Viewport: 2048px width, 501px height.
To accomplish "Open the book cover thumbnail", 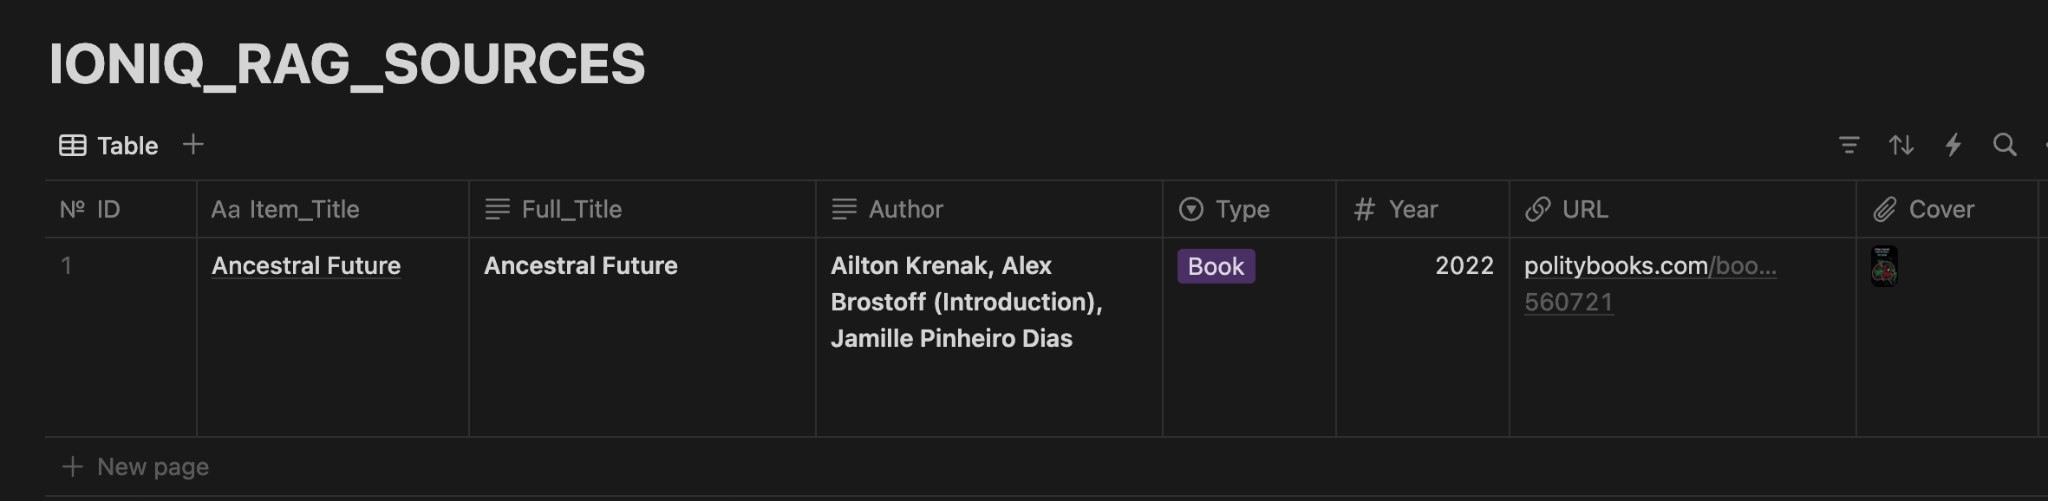I will pyautogui.click(x=1884, y=267).
